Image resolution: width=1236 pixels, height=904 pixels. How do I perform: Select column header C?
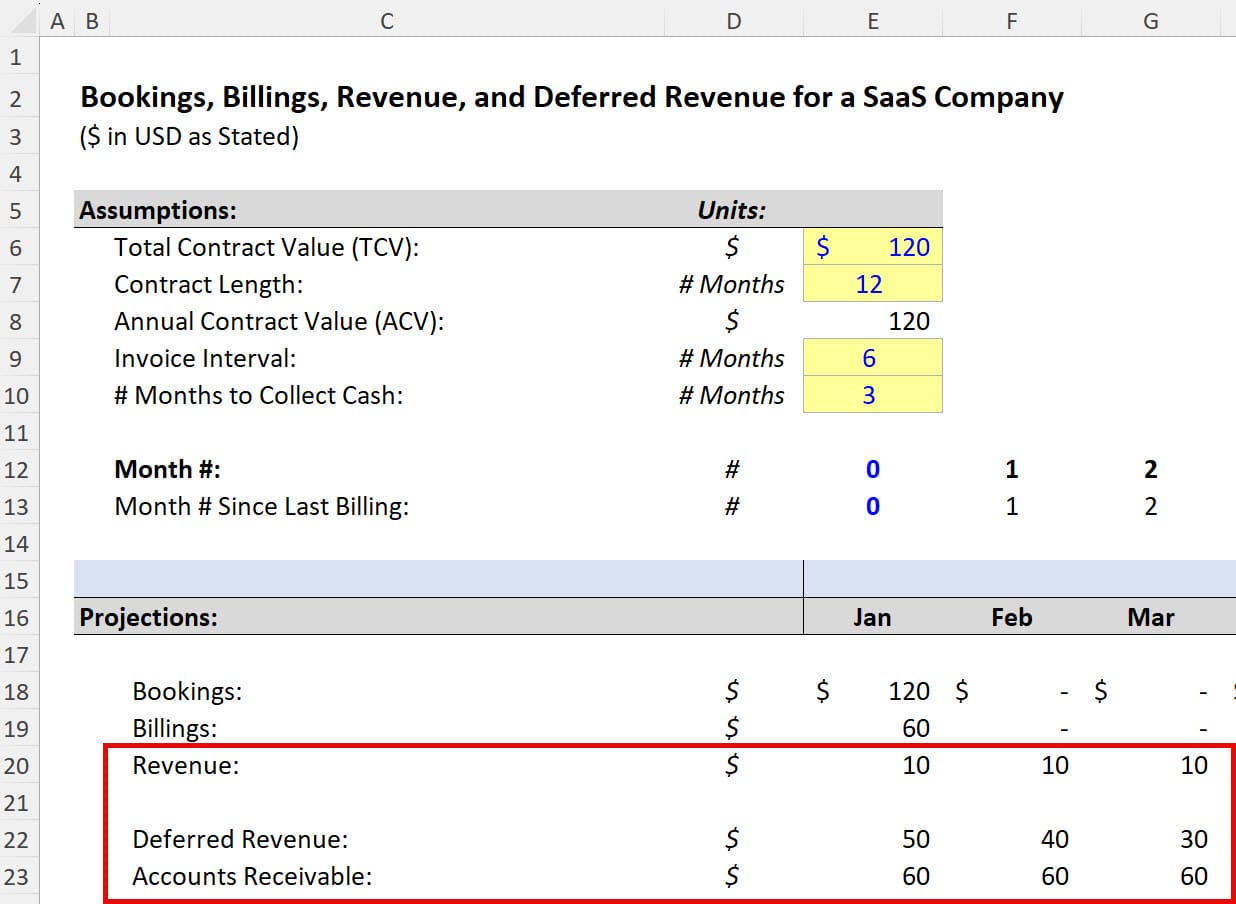tap(386, 20)
